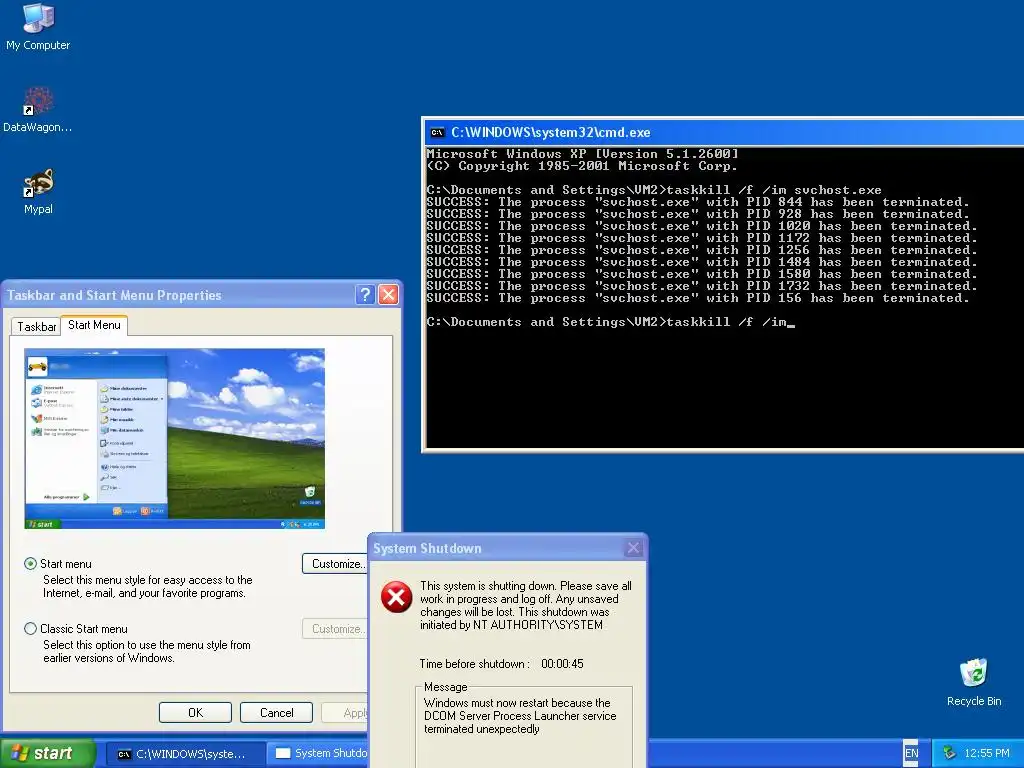Click the 12:55 PM clock
Image resolution: width=1024 pixels, height=768 pixels.
pos(987,753)
